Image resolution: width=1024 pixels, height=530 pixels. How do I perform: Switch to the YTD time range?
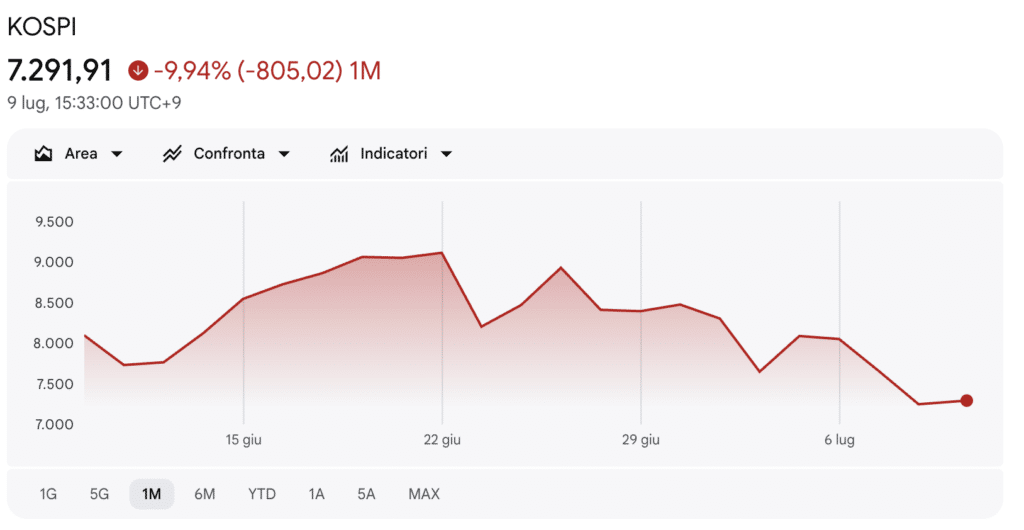262,494
